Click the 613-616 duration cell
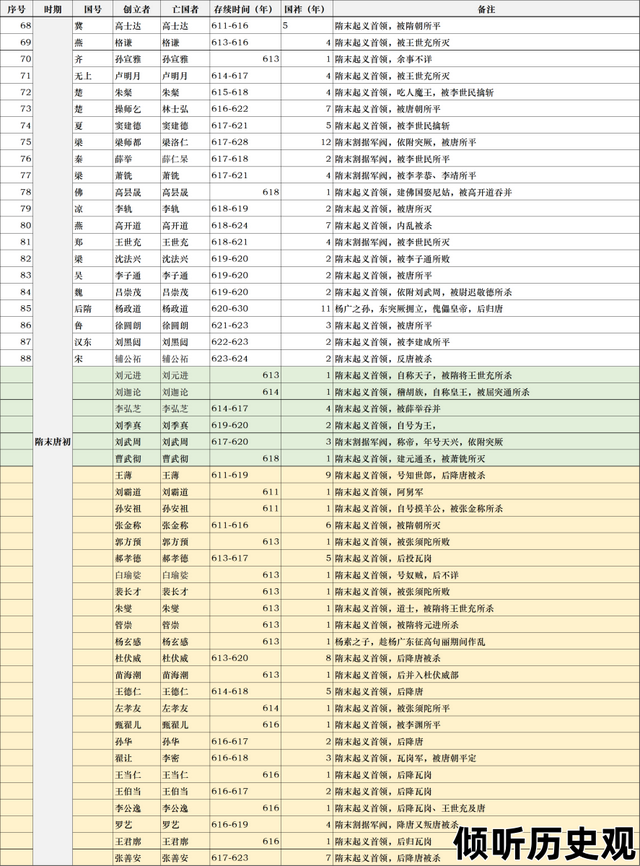 pos(245,42)
